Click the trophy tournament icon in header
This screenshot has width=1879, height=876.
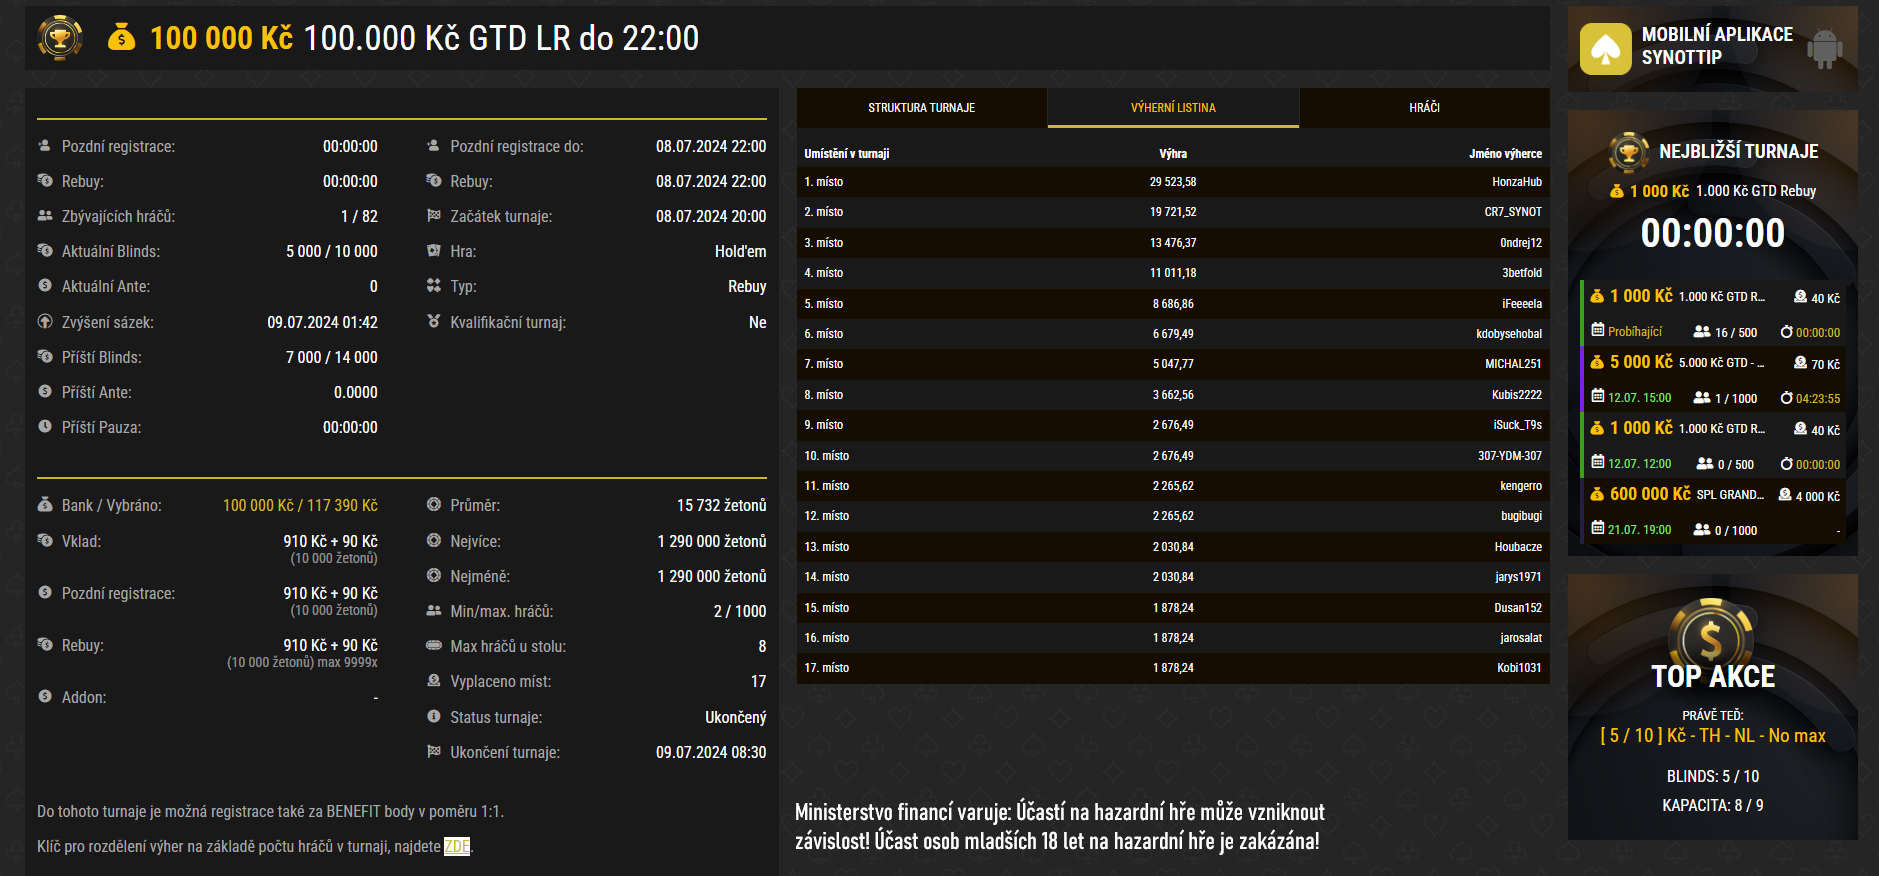(60, 38)
